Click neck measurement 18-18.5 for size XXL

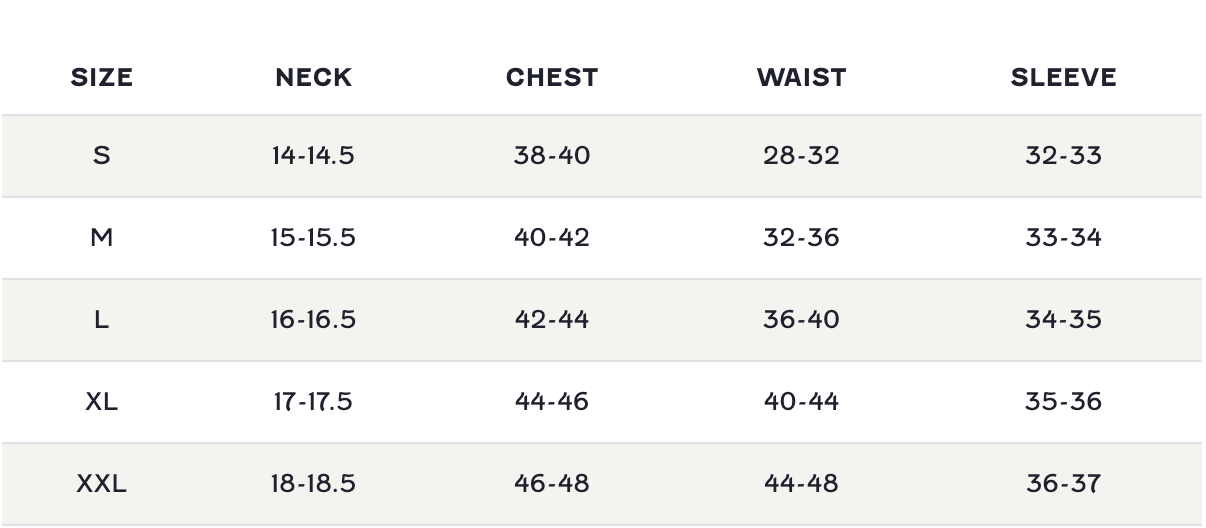tap(313, 483)
